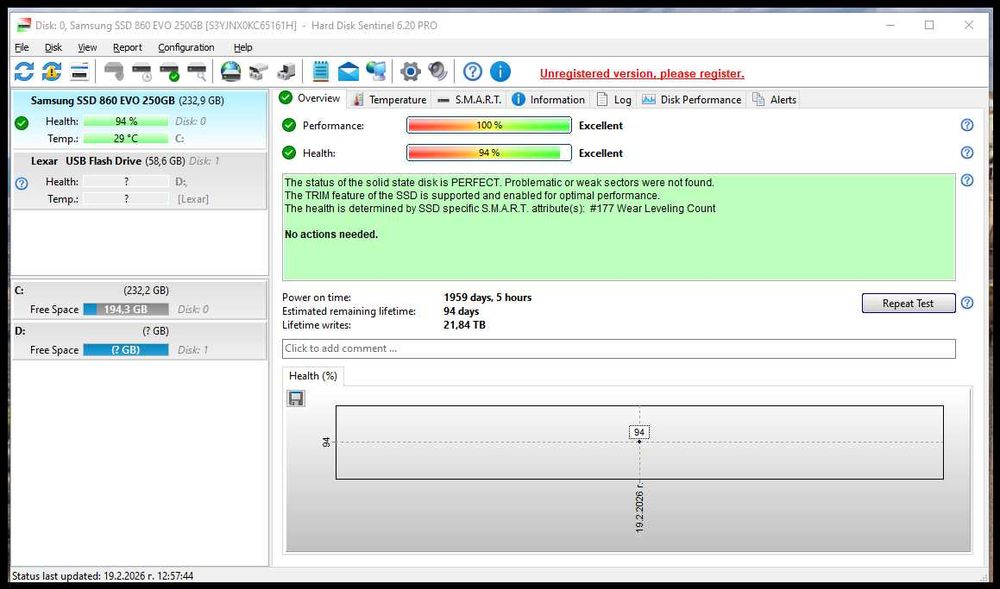Click the disk icon with magnifying glass

(197, 71)
